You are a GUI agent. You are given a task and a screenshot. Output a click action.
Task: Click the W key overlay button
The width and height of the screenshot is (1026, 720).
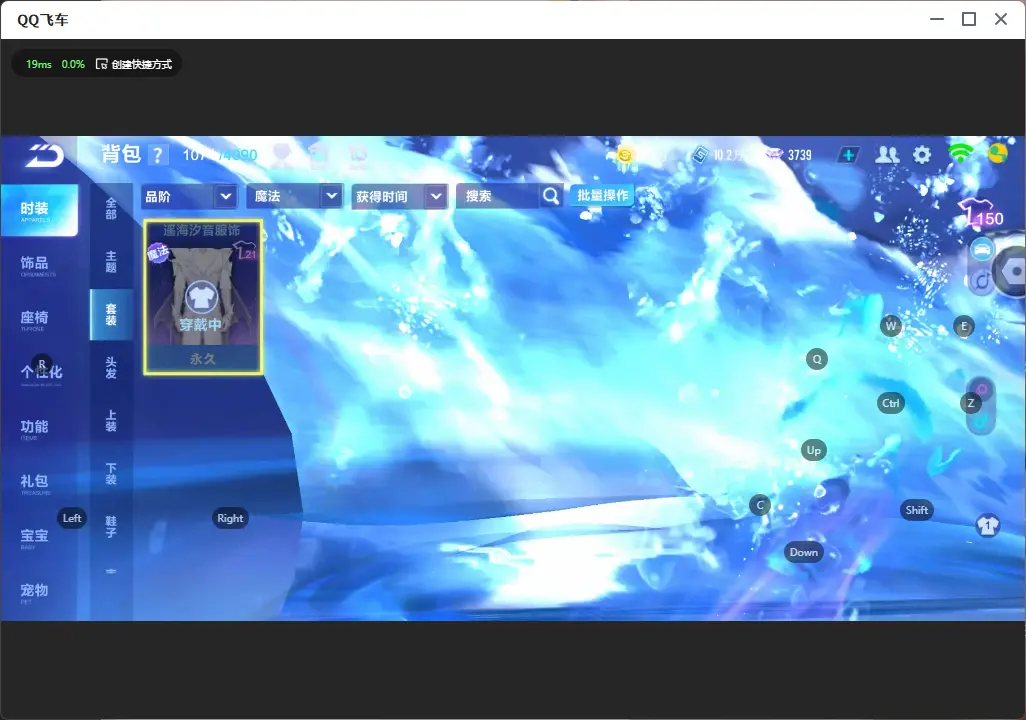(891, 326)
